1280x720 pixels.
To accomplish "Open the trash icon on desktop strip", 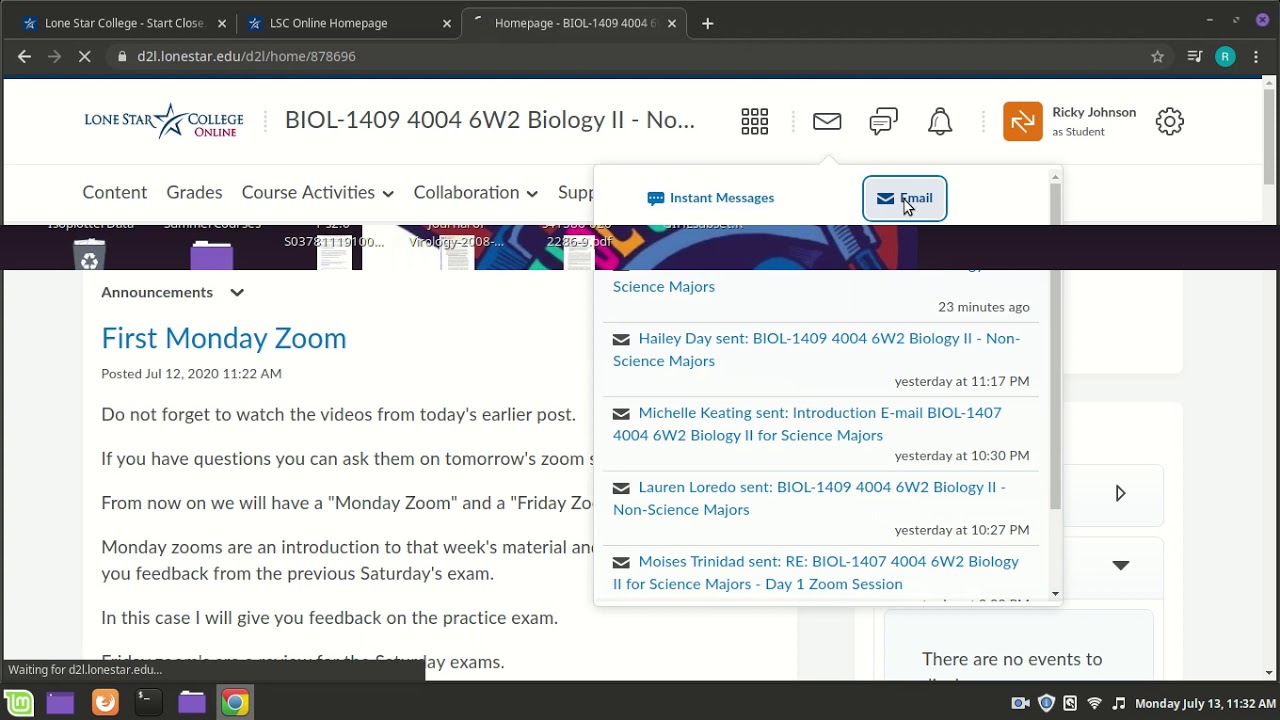I will [x=89, y=256].
